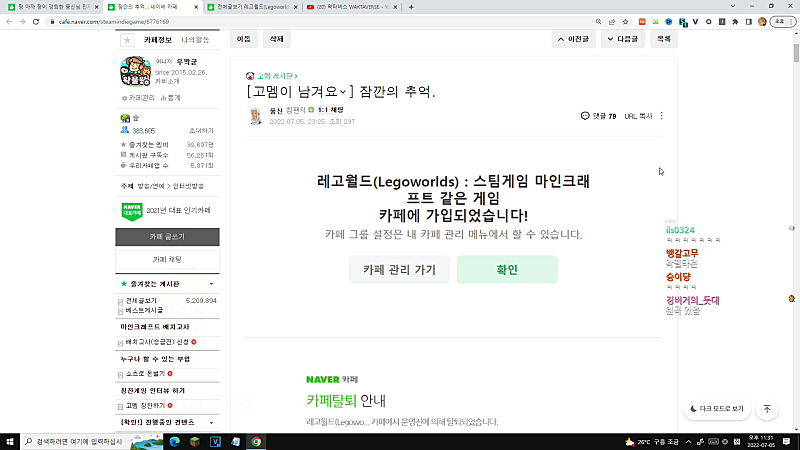
Task: Go to the previous post with 이전글
Action: point(573,39)
